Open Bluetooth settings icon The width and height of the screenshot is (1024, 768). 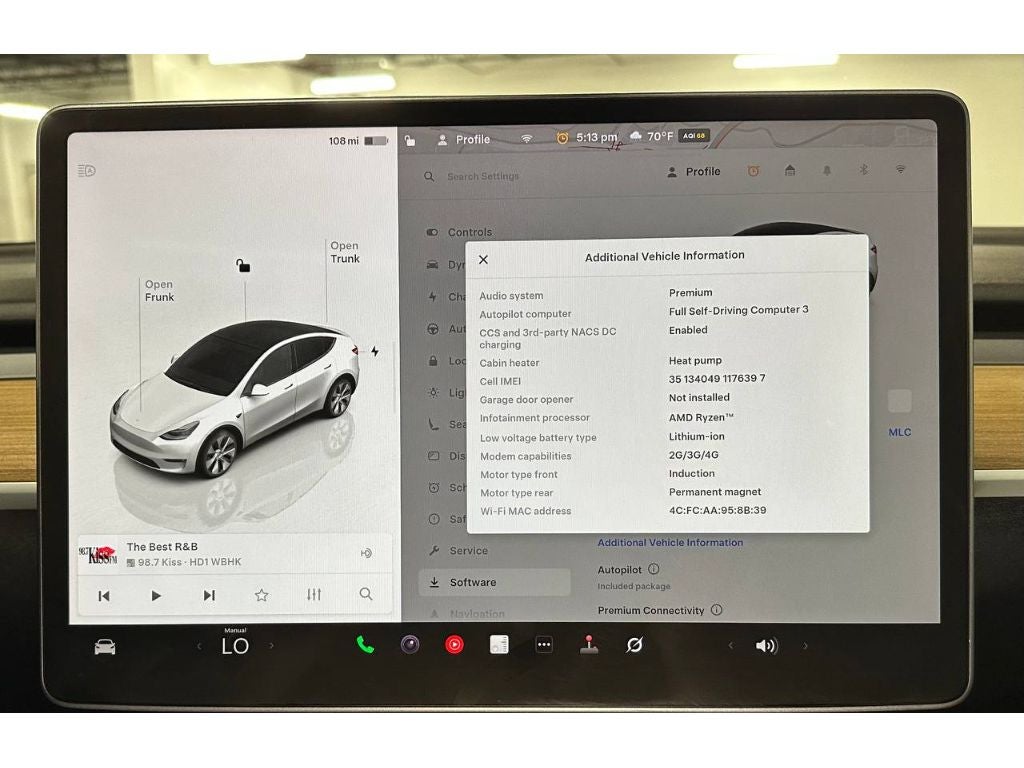[863, 170]
